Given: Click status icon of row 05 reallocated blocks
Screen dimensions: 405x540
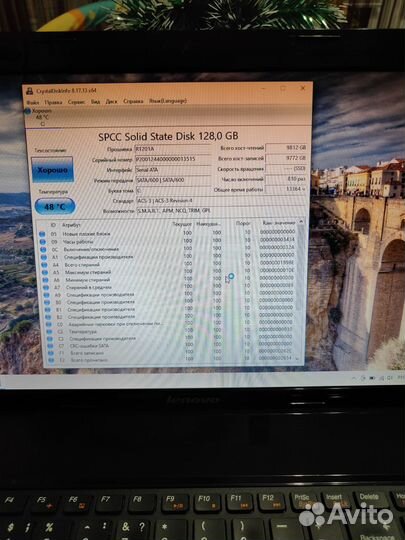Looking at the screenshot, I should 42,234.
